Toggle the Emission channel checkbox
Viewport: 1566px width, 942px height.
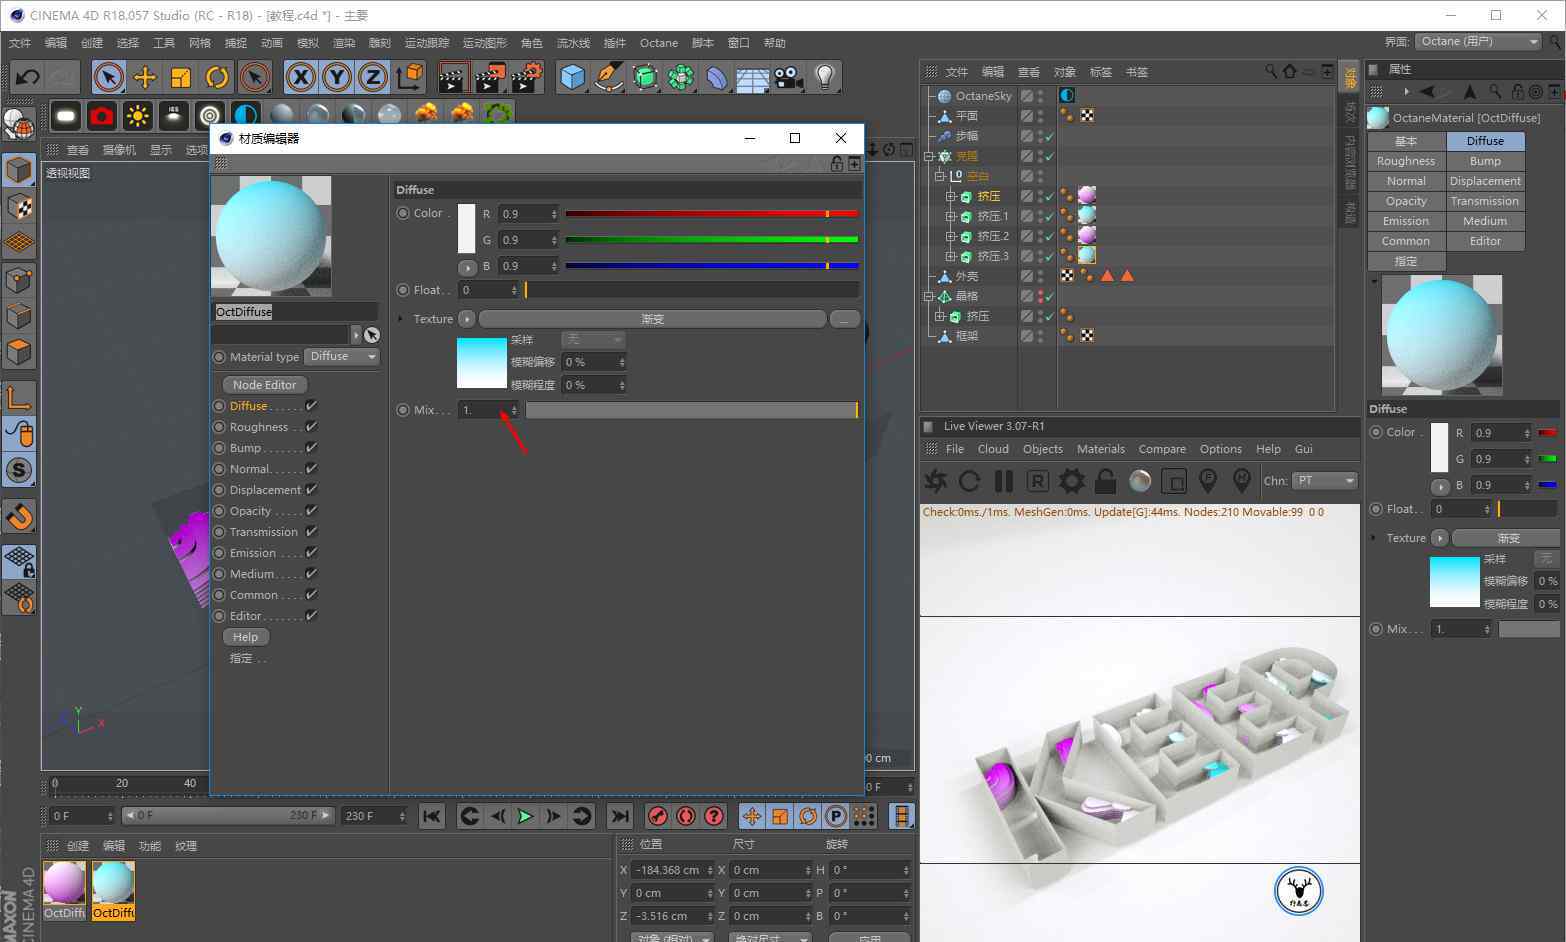pyautogui.click(x=311, y=553)
